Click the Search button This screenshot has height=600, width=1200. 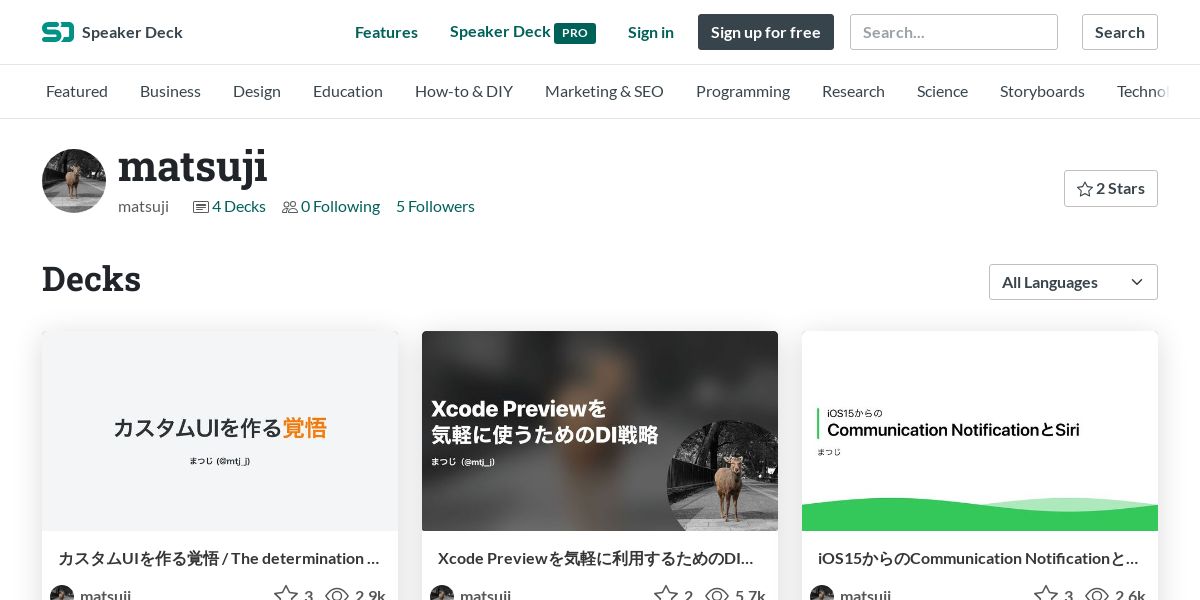point(1120,32)
